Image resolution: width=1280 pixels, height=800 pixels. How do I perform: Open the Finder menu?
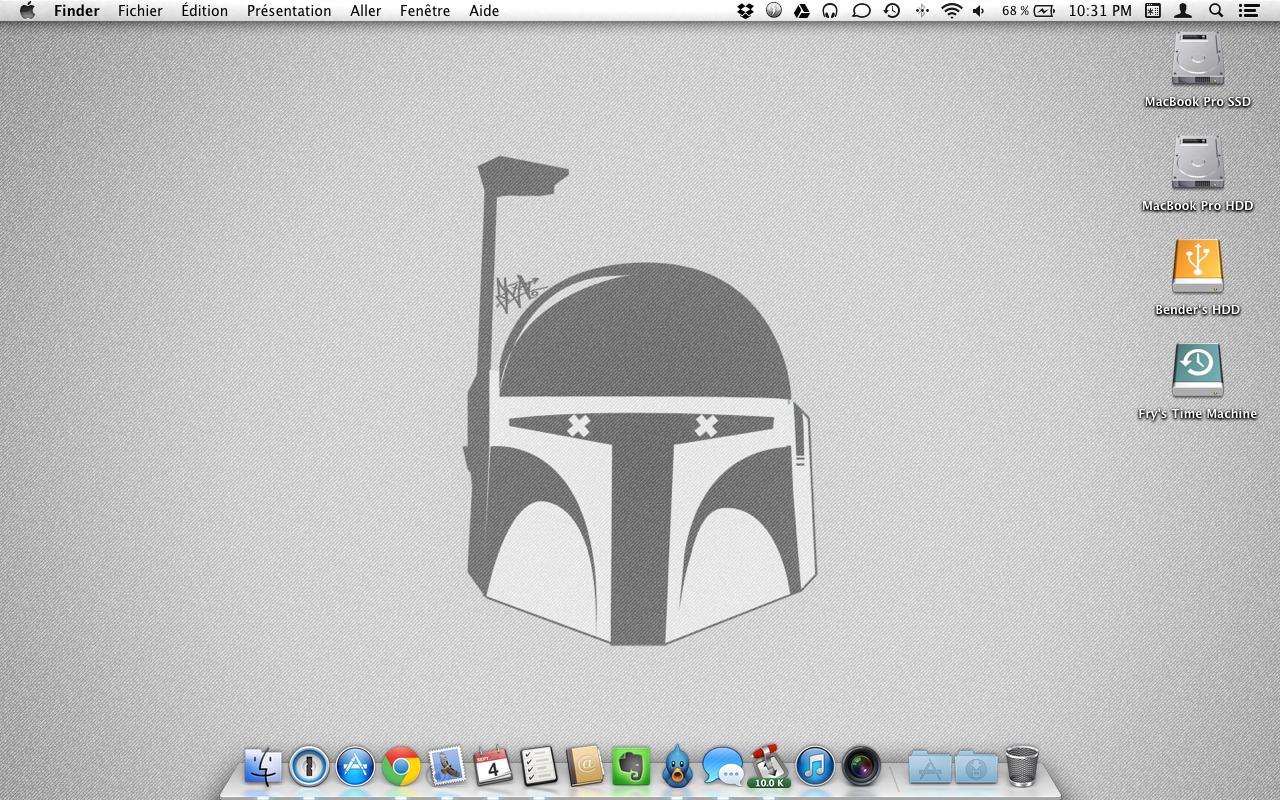pyautogui.click(x=77, y=11)
